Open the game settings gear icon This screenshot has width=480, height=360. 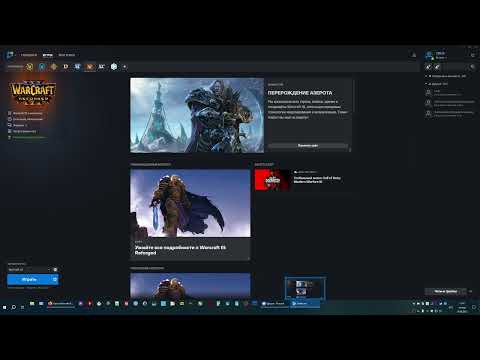[x=55, y=269]
